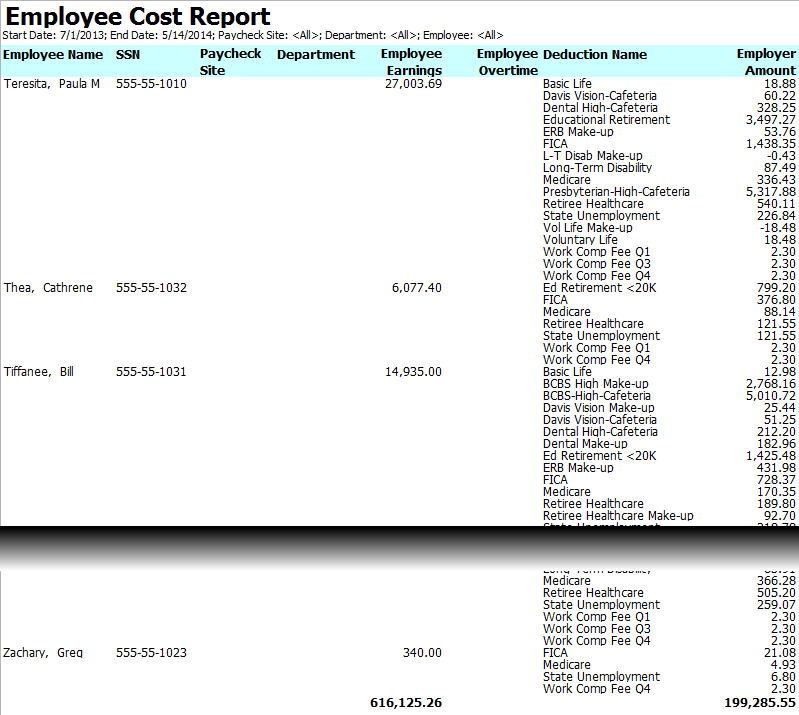799x715 pixels.
Task: Click Davis Vision Make-up deduction
Action: point(599,408)
